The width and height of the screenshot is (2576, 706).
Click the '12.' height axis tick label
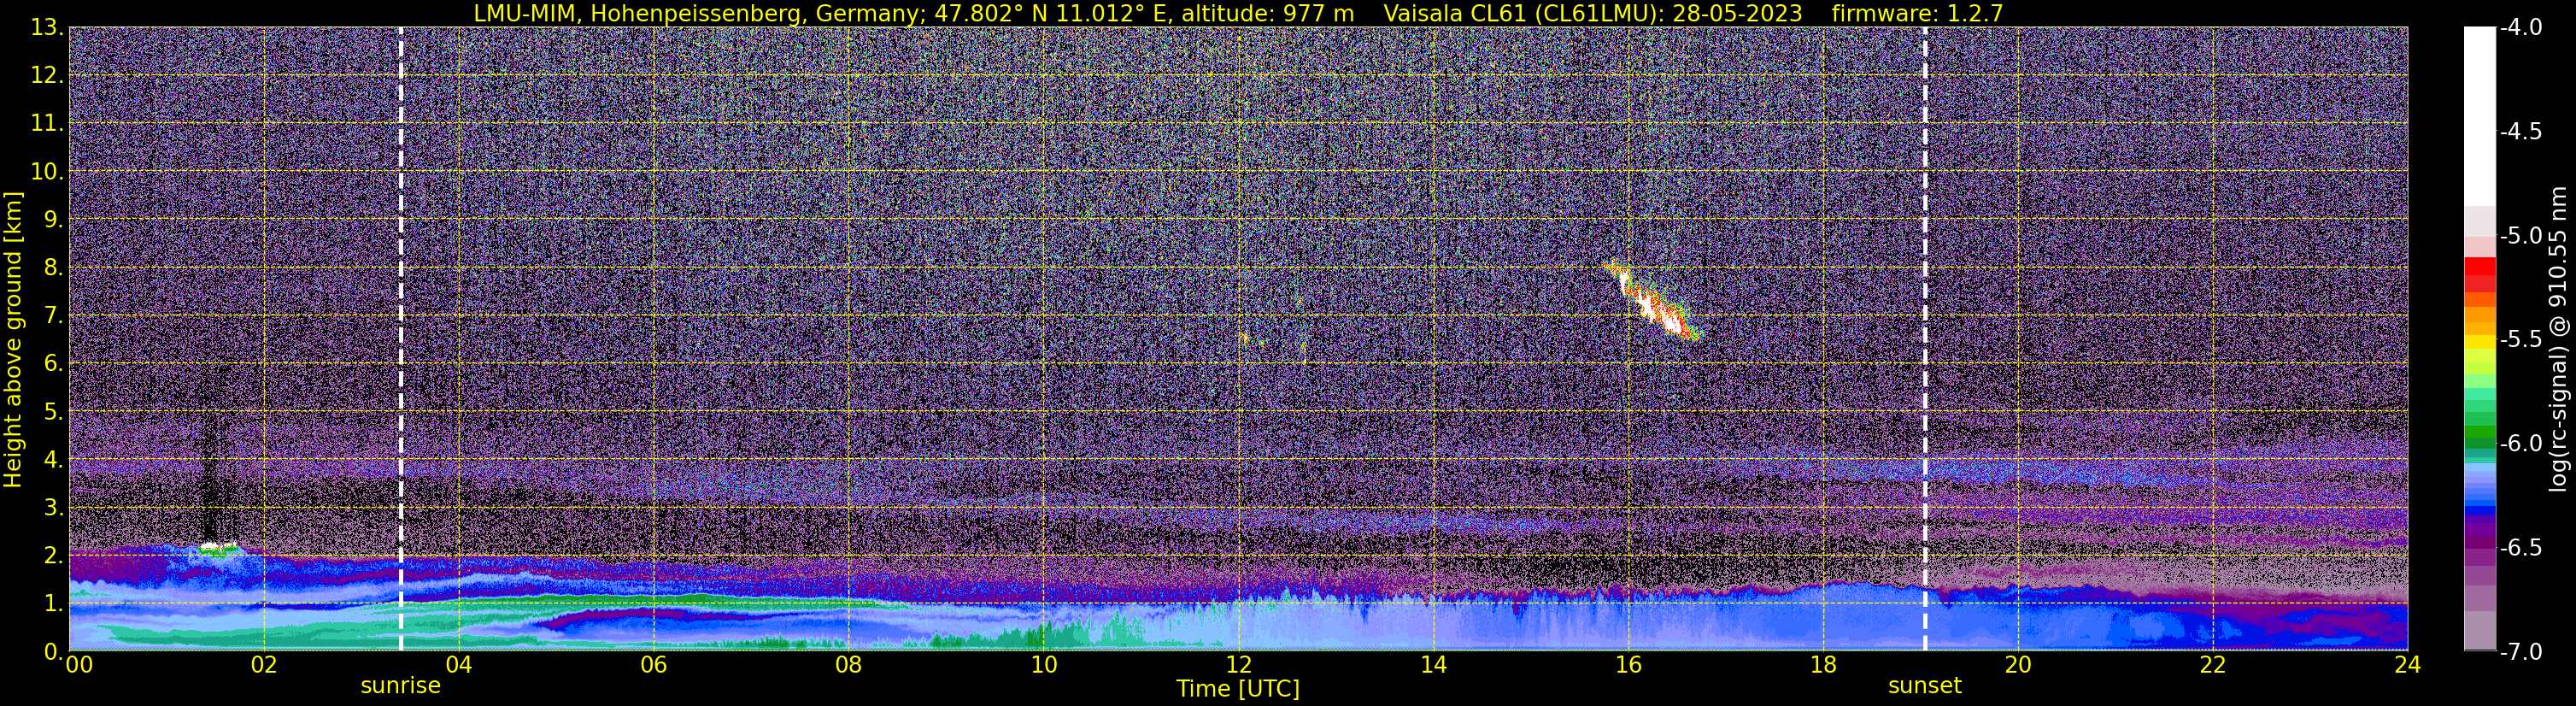(x=47, y=75)
